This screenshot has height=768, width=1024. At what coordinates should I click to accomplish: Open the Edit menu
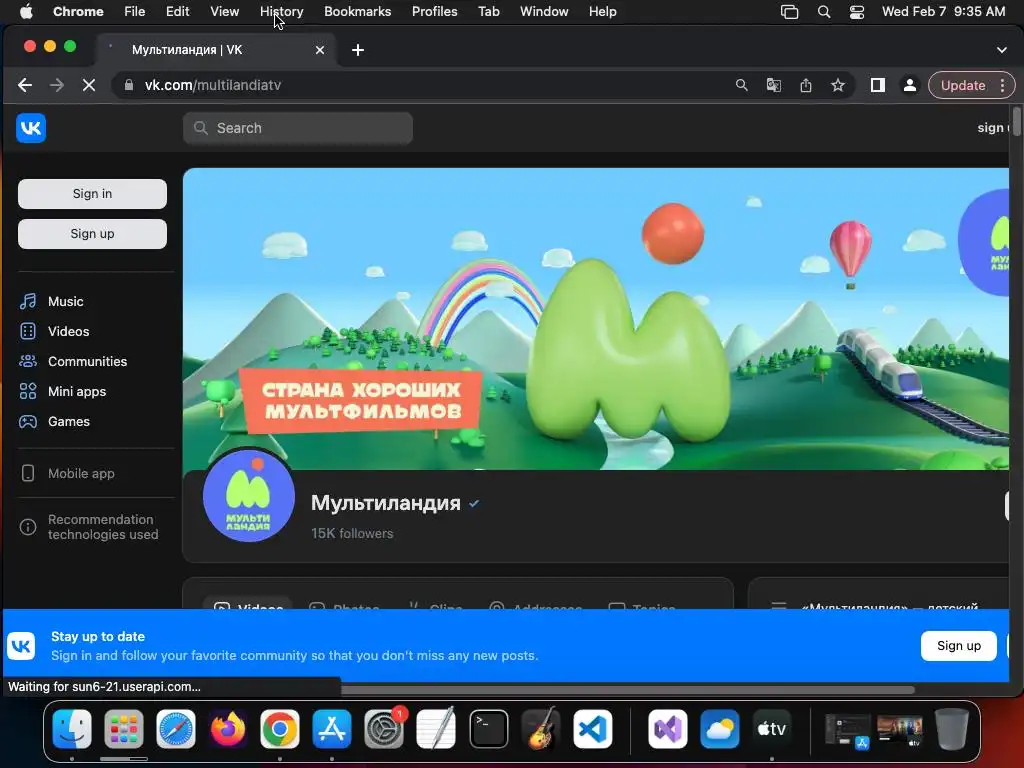click(177, 11)
